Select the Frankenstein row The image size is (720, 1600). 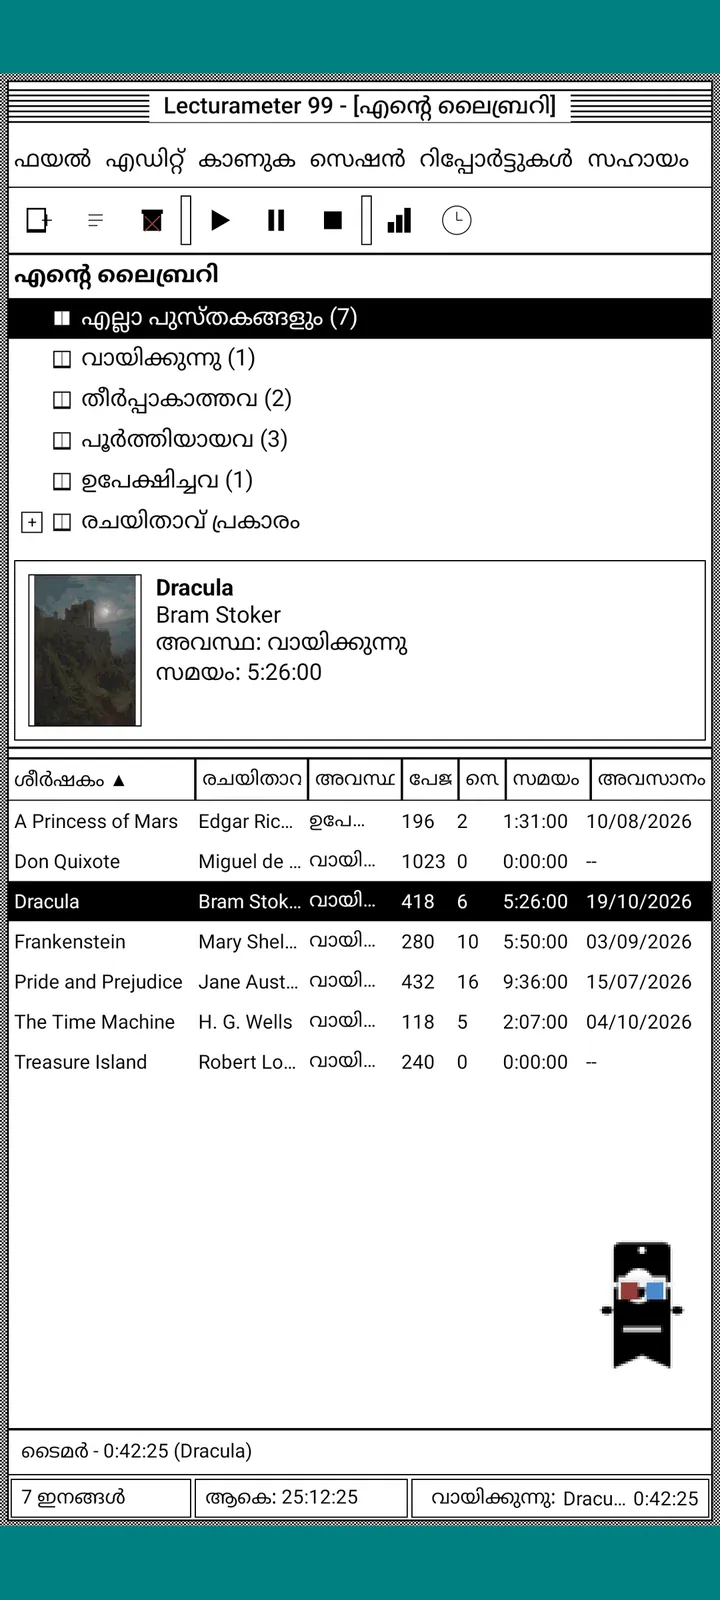[360, 941]
